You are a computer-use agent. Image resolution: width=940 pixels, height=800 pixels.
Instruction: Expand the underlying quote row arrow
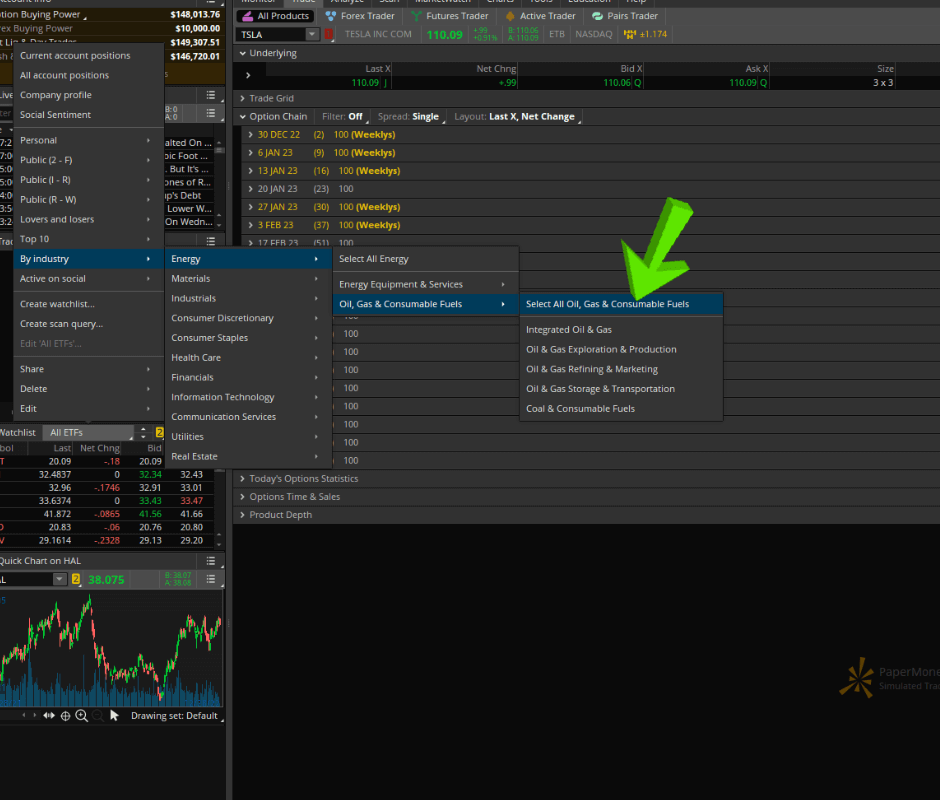pyautogui.click(x=248, y=75)
